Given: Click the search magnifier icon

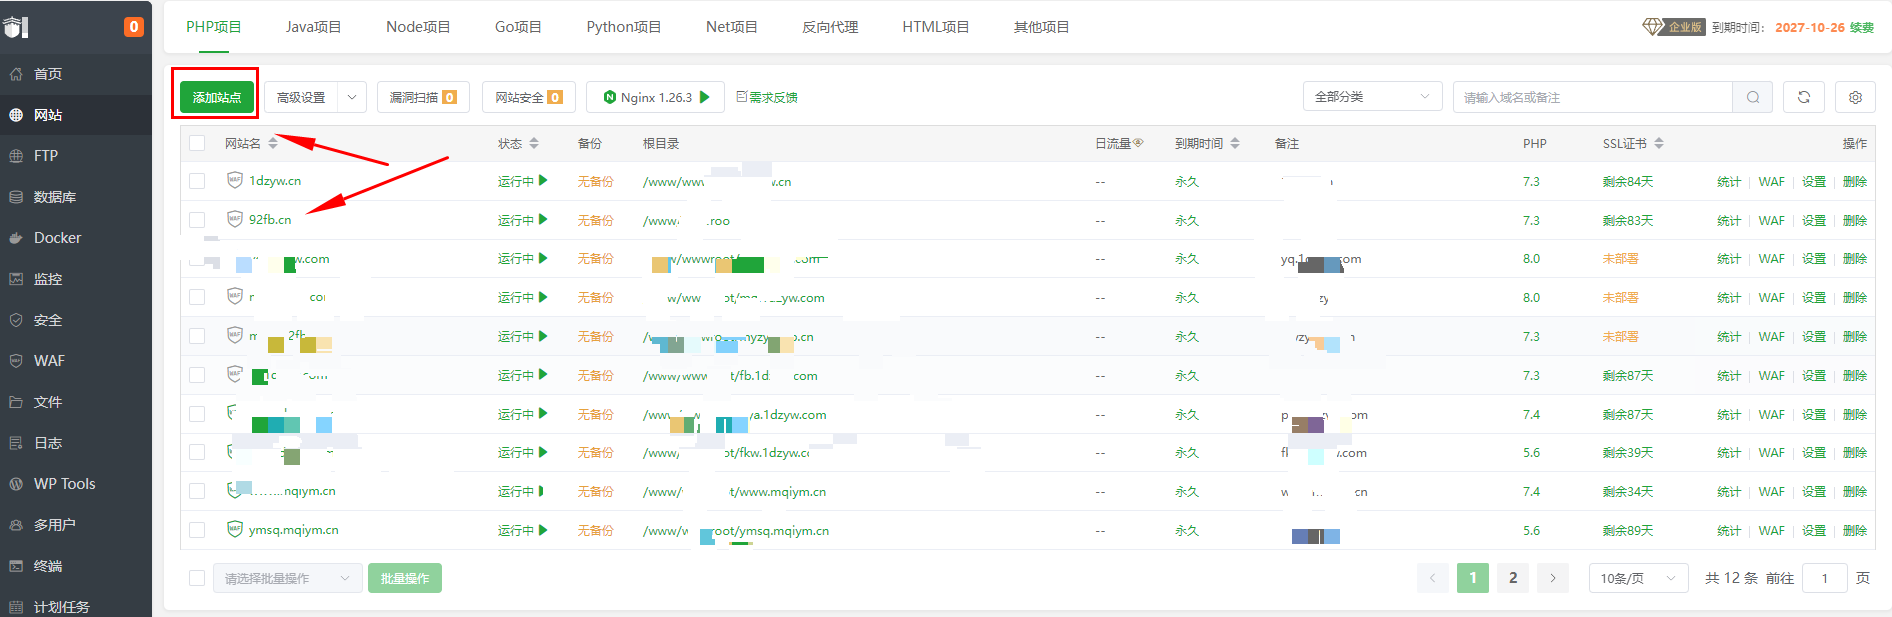Looking at the screenshot, I should (x=1752, y=97).
